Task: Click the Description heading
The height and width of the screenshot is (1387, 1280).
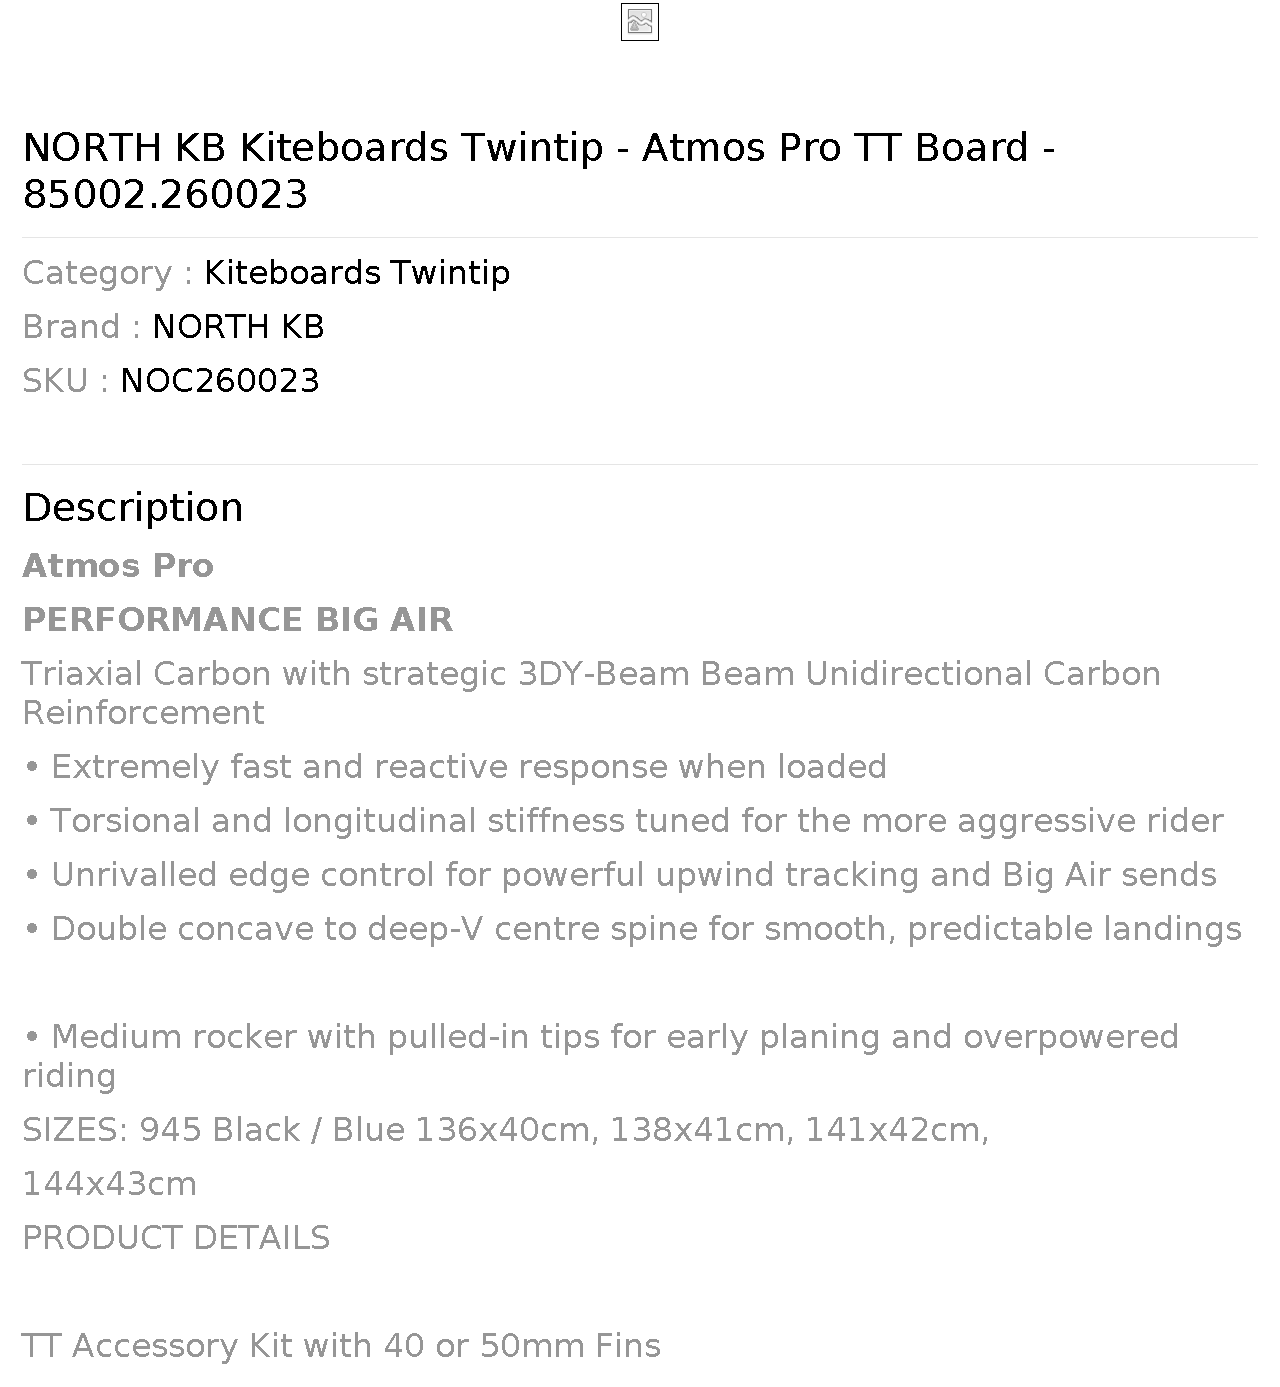Action: pos(133,508)
